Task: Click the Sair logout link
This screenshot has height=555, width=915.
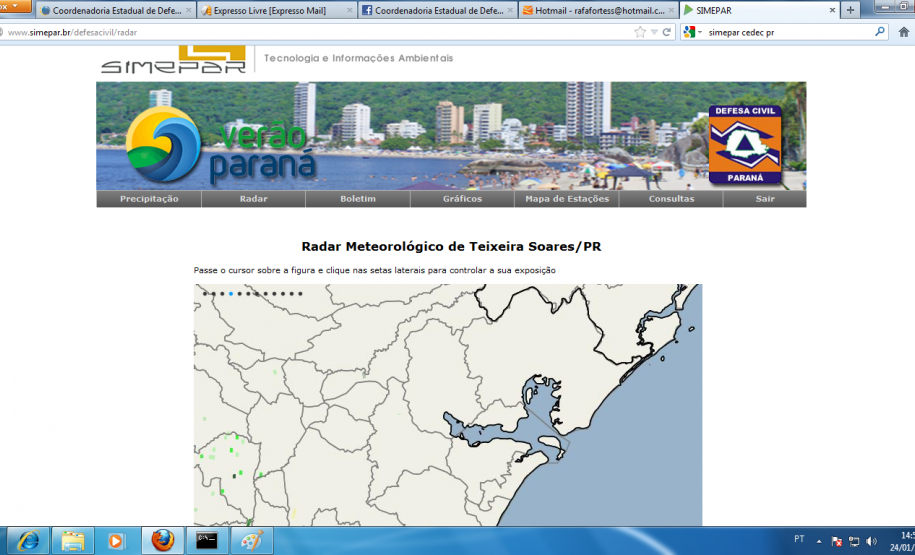Action: 764,199
